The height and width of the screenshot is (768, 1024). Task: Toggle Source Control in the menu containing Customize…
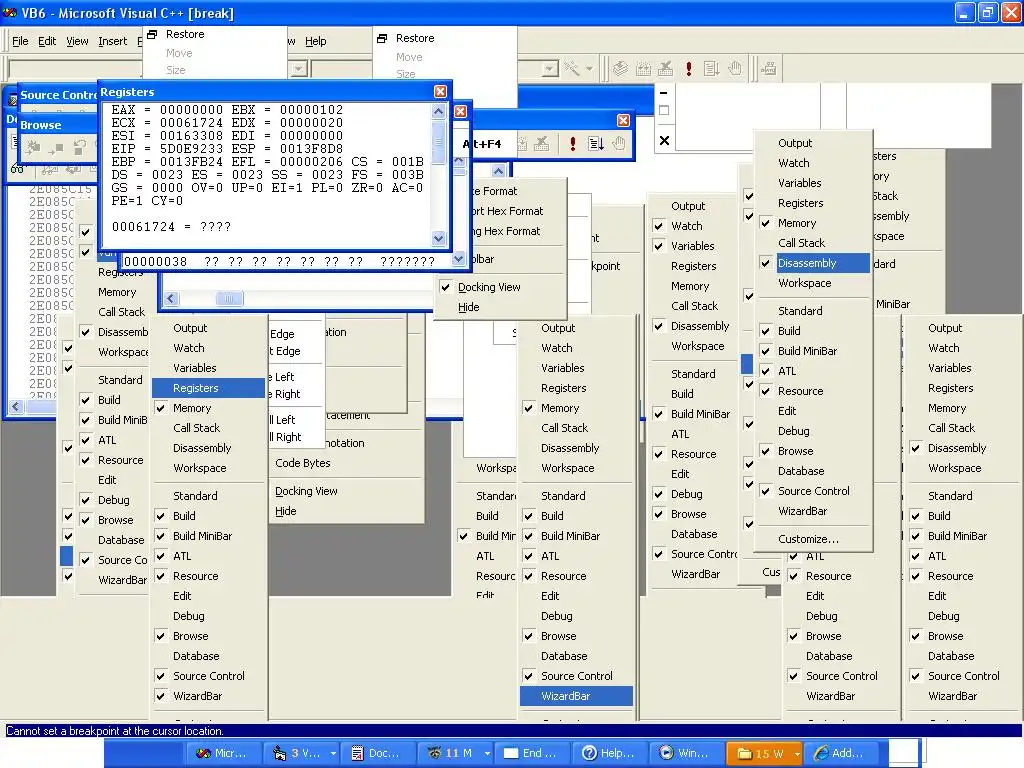point(813,491)
